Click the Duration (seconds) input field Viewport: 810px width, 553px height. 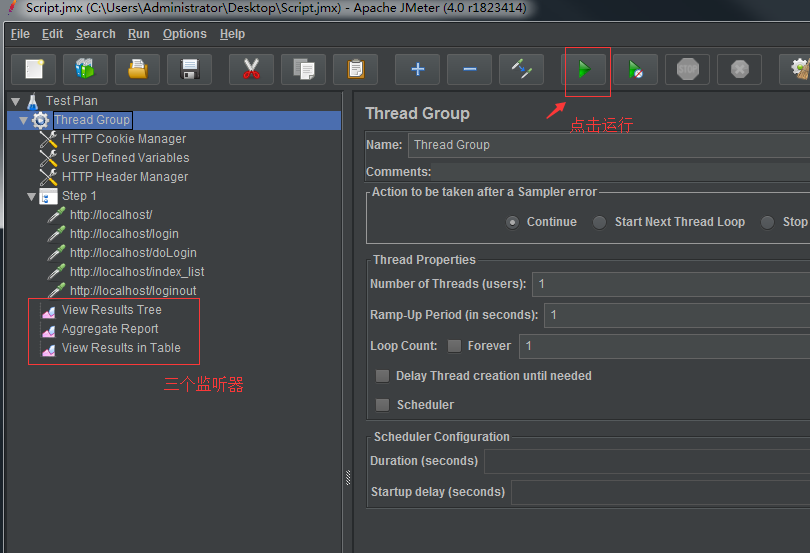click(x=647, y=461)
